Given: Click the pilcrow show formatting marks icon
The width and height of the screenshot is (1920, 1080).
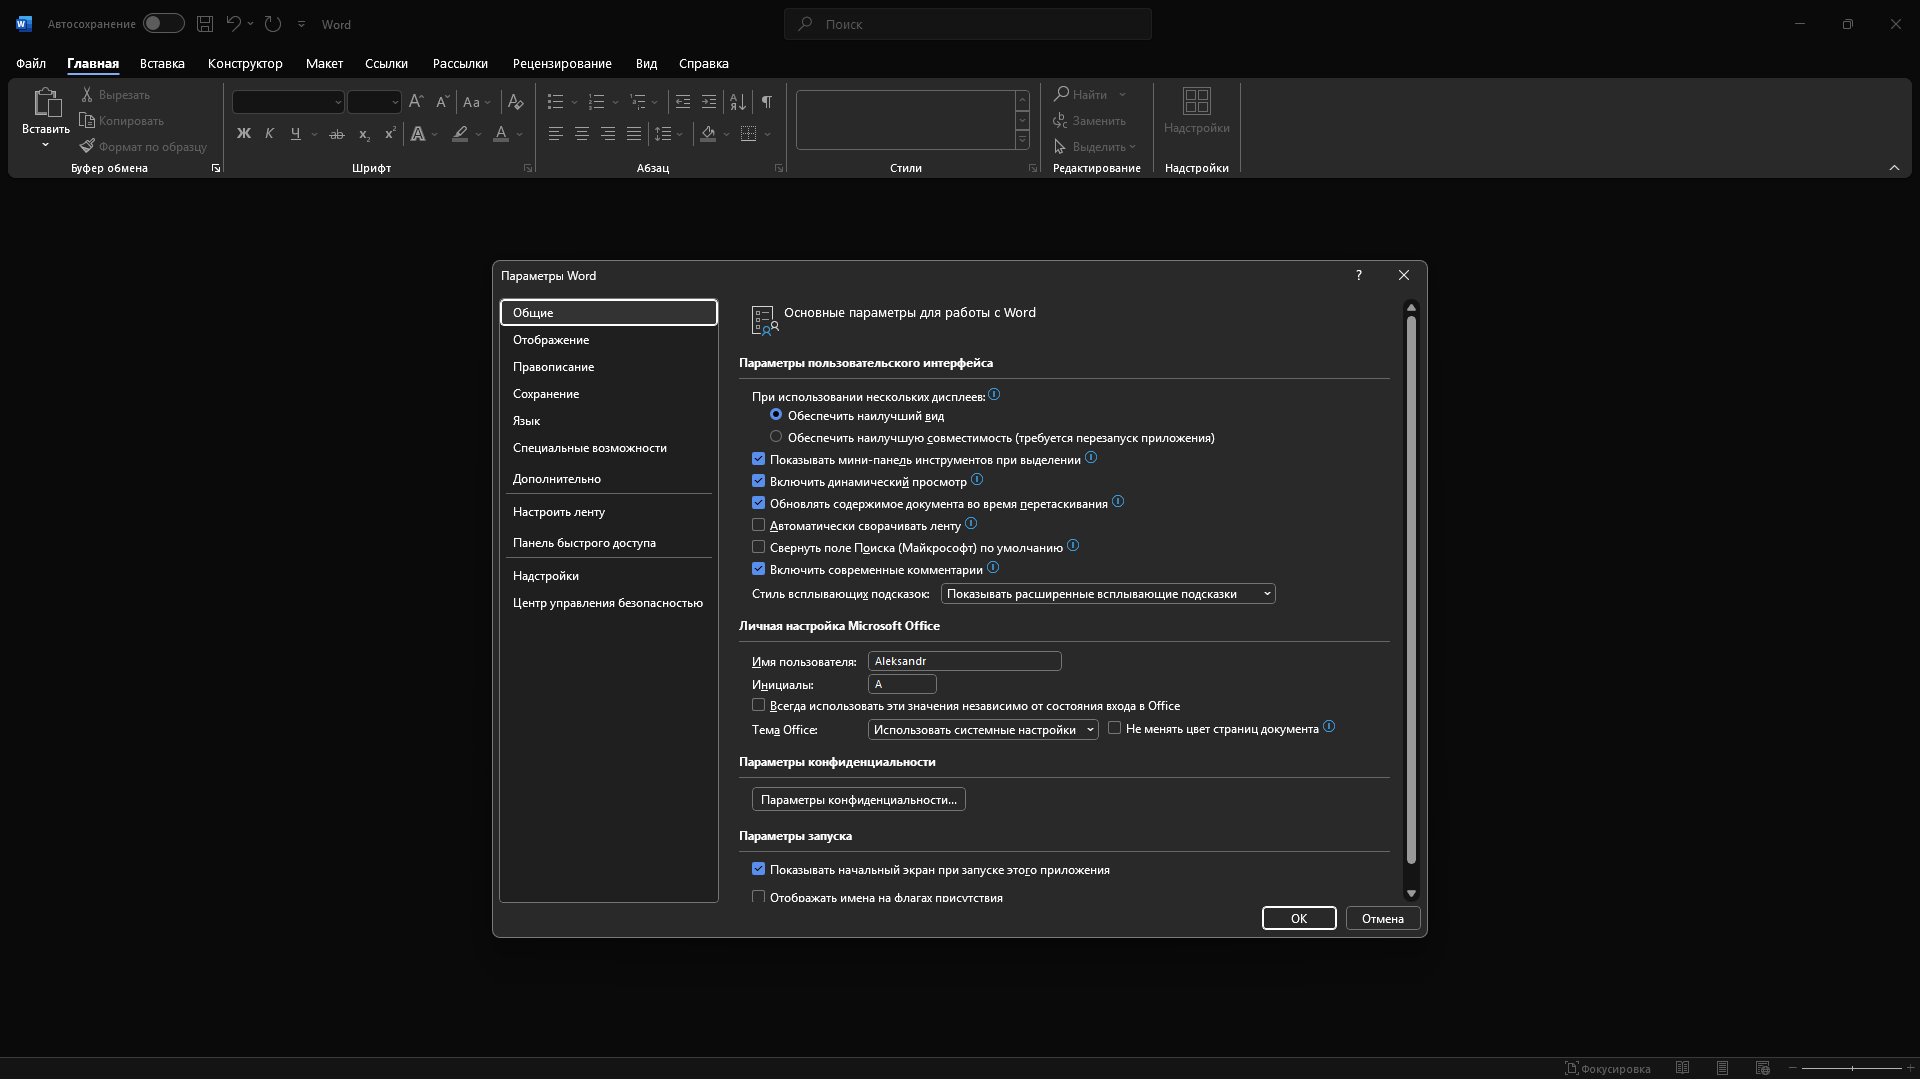Looking at the screenshot, I should click(x=766, y=102).
